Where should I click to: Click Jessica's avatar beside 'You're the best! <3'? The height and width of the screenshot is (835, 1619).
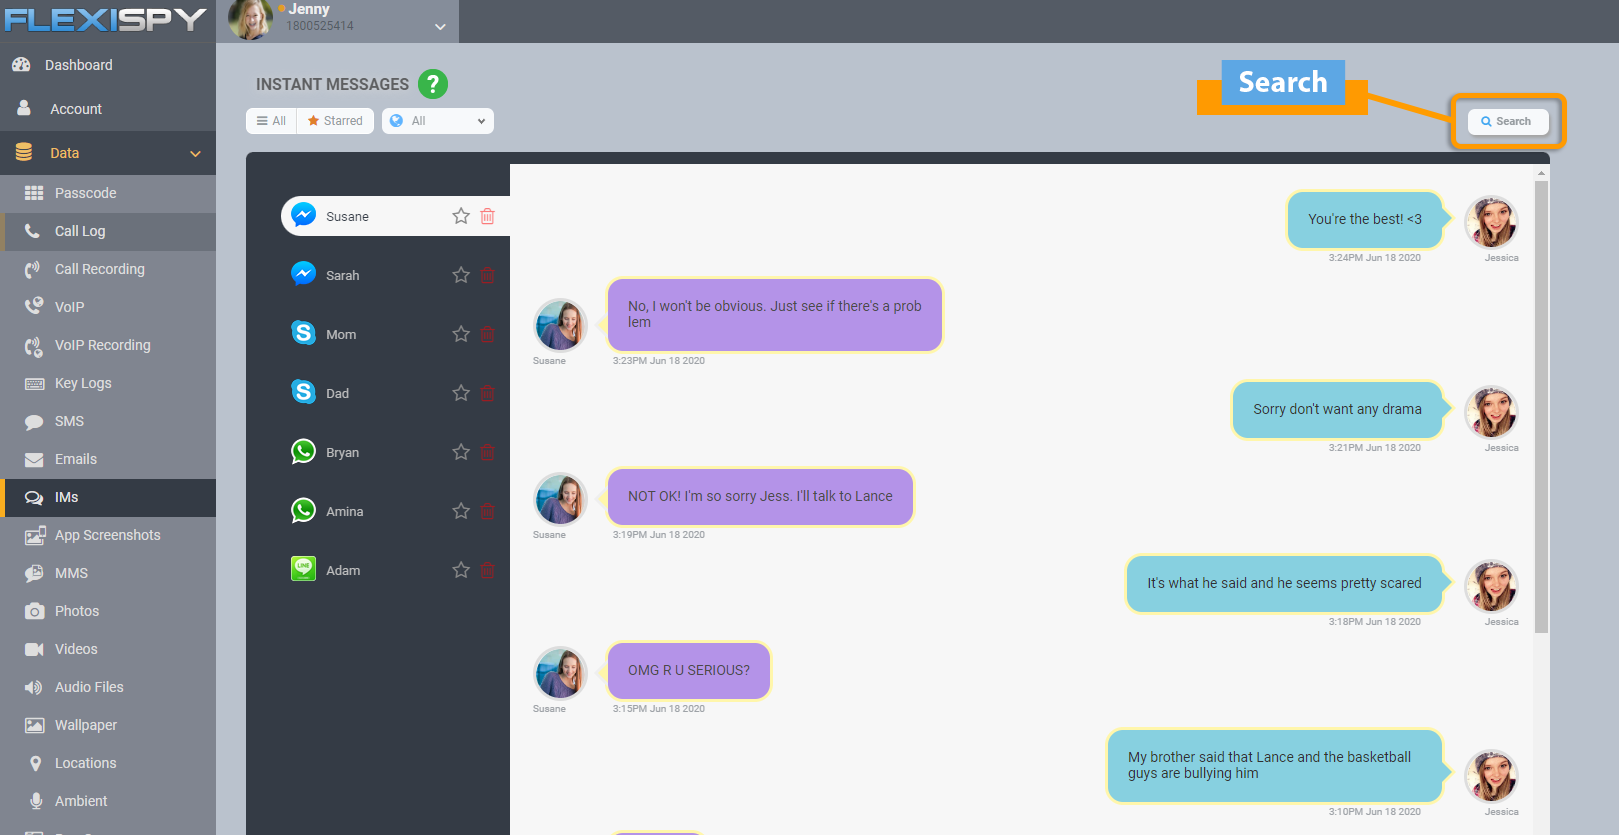tap(1491, 221)
